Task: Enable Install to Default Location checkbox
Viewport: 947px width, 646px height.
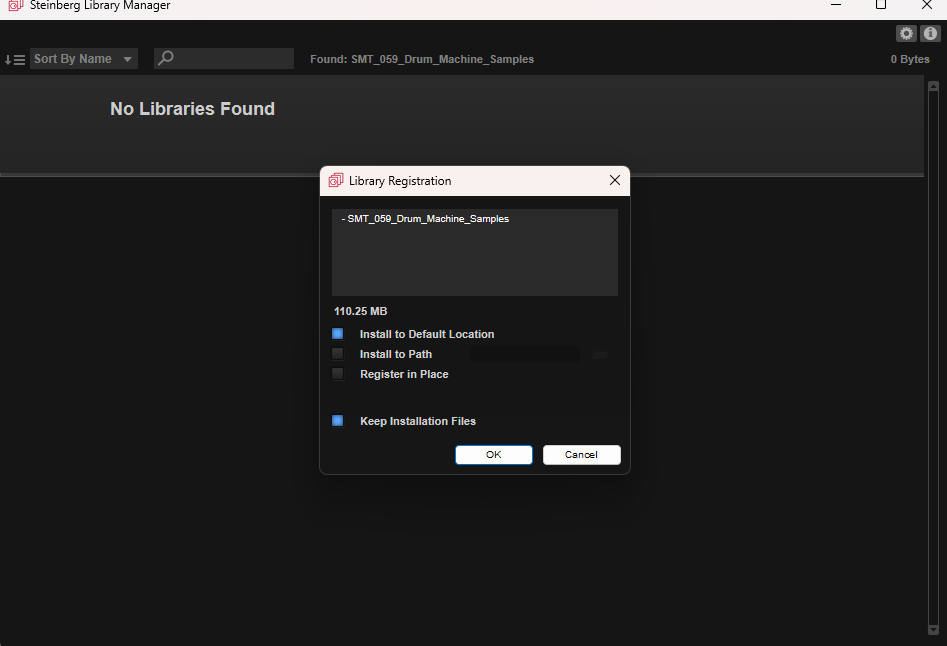Action: coord(338,334)
